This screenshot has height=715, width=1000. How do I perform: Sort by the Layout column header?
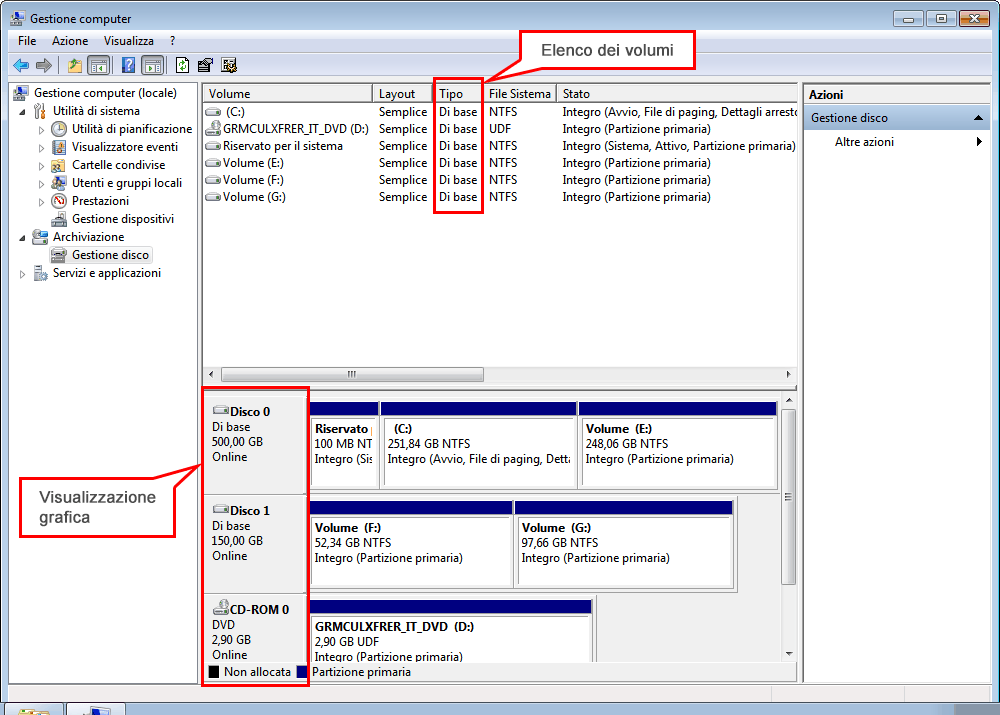pyautogui.click(x=402, y=94)
